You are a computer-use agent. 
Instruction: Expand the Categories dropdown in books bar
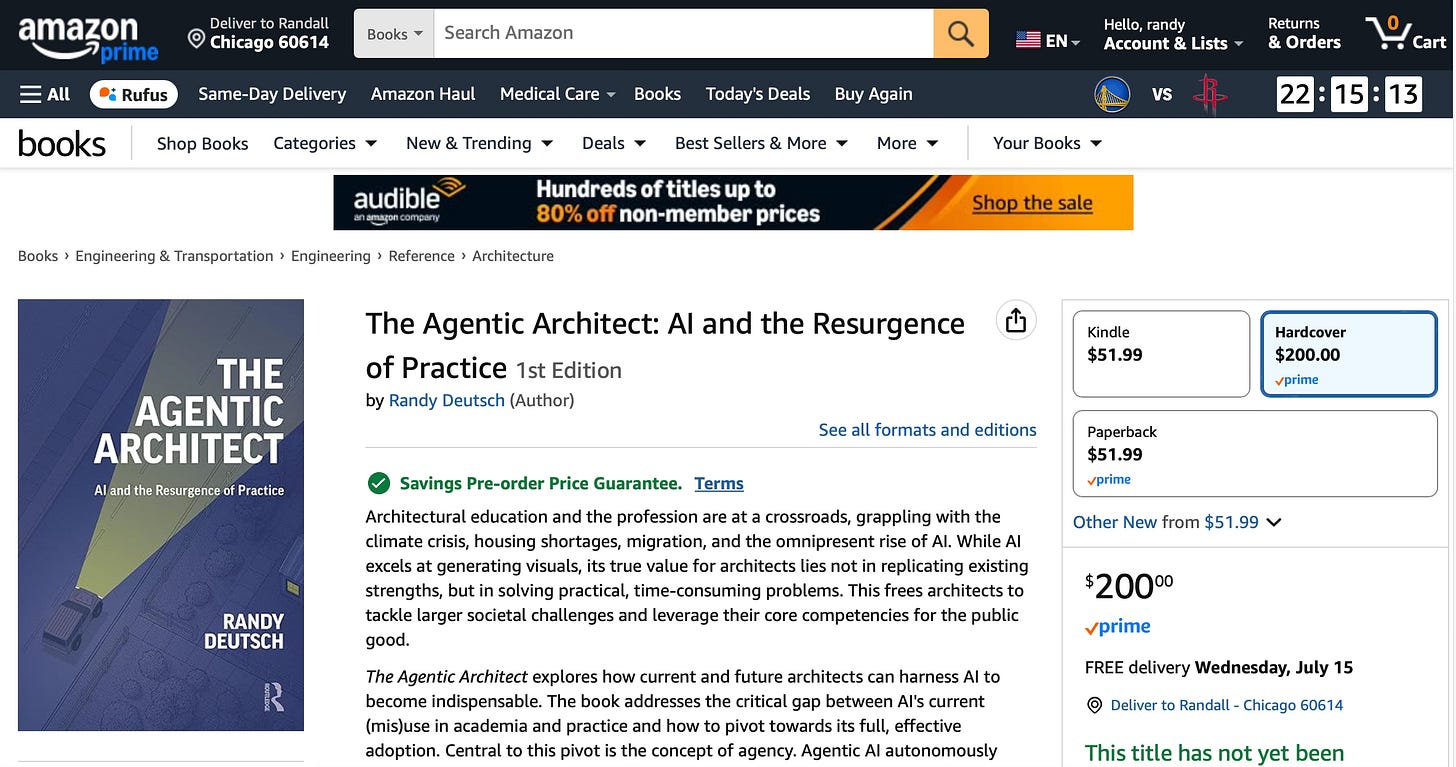pyautogui.click(x=325, y=143)
